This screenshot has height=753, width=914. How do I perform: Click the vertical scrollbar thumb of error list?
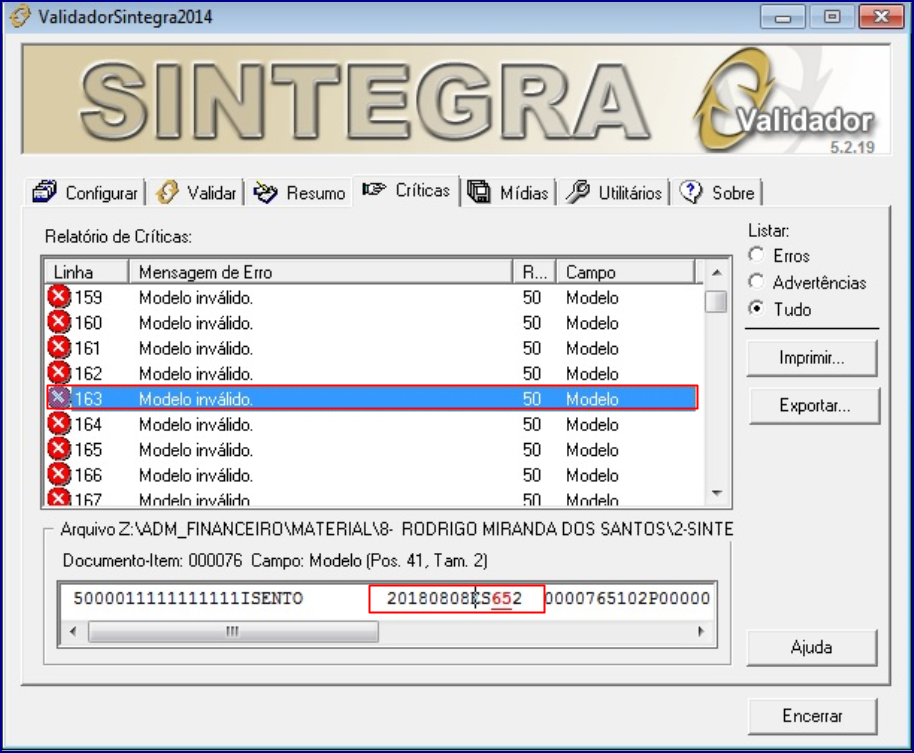pos(716,301)
